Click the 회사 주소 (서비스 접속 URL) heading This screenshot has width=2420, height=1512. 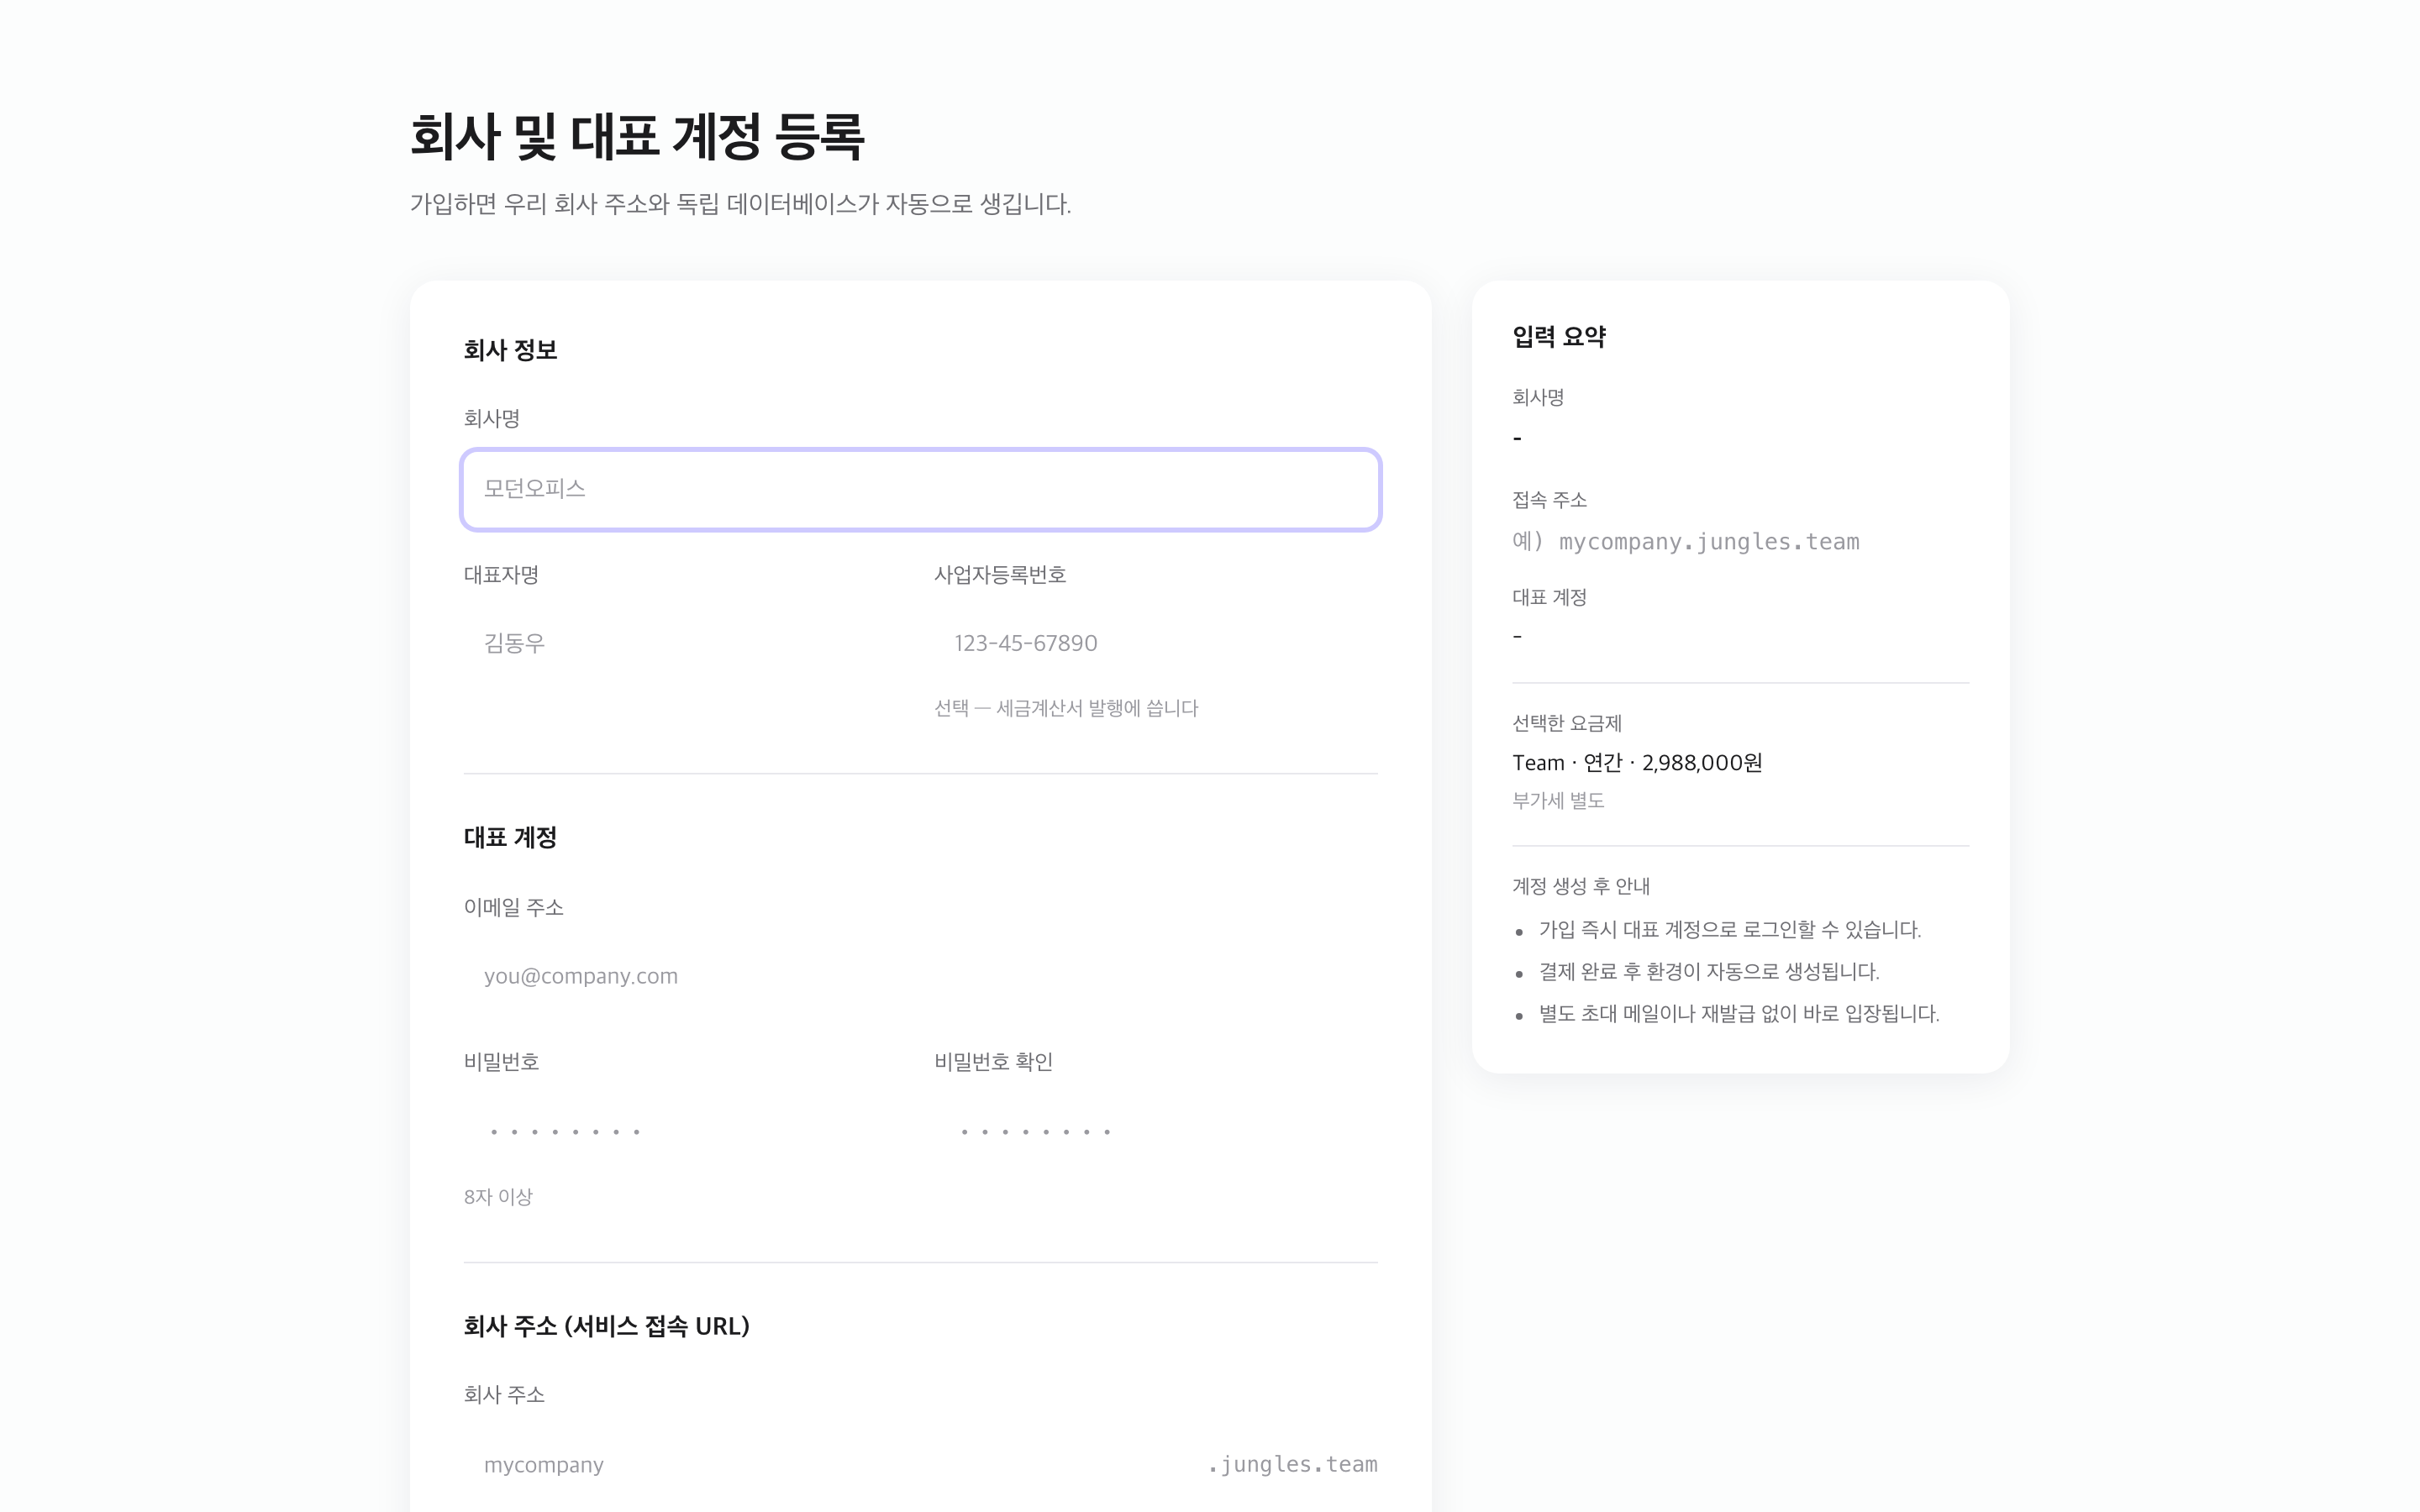point(606,1326)
